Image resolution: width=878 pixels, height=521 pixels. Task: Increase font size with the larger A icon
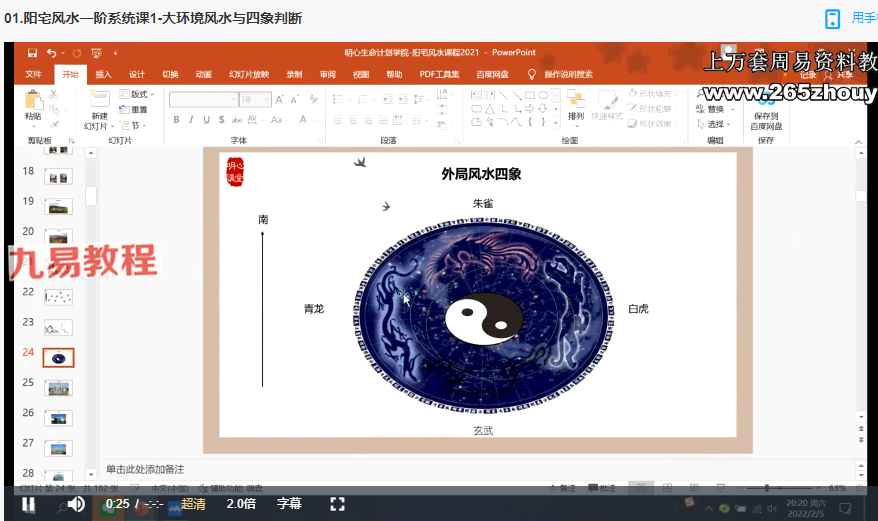(x=279, y=100)
